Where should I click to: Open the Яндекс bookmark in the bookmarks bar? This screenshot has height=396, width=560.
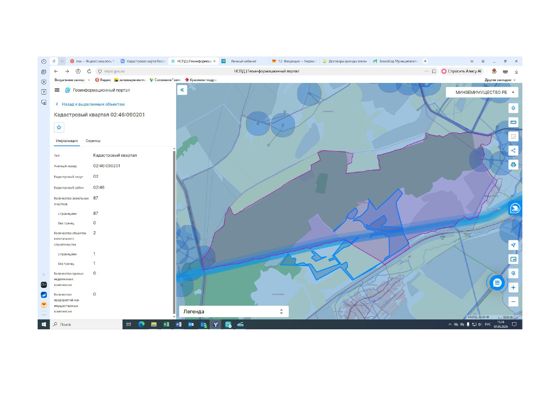[x=103, y=80]
